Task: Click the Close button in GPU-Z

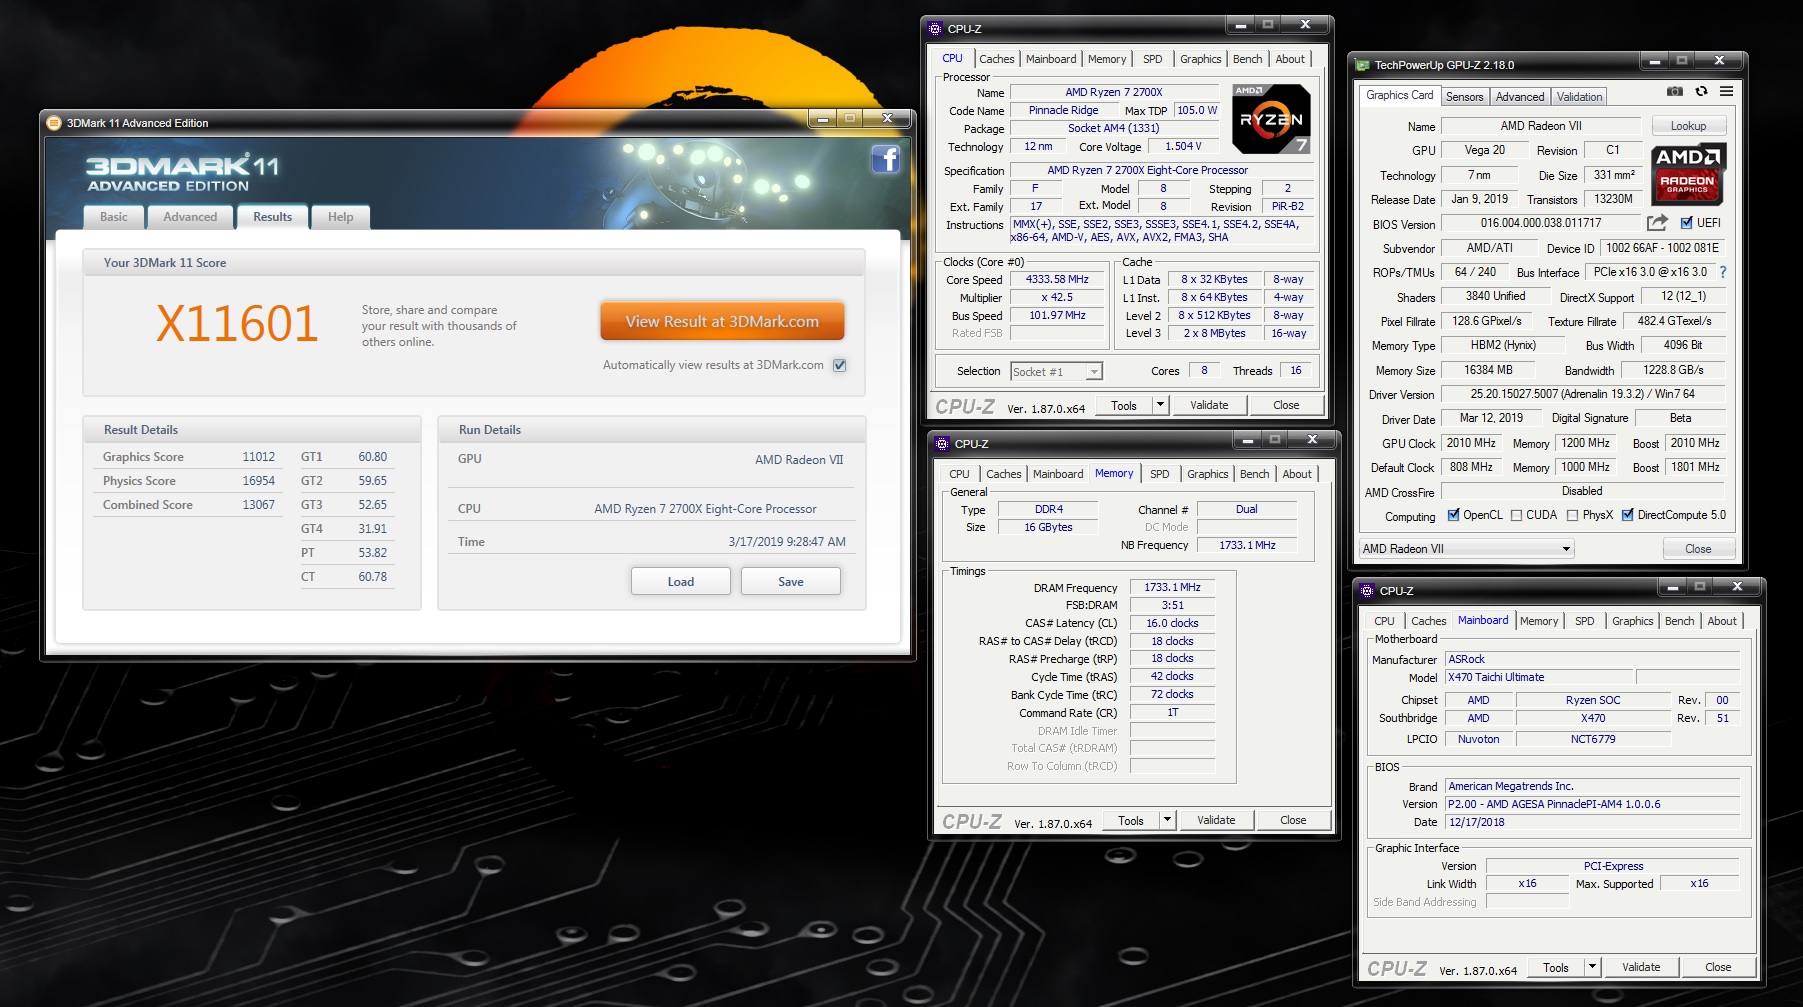Action: click(x=1698, y=549)
